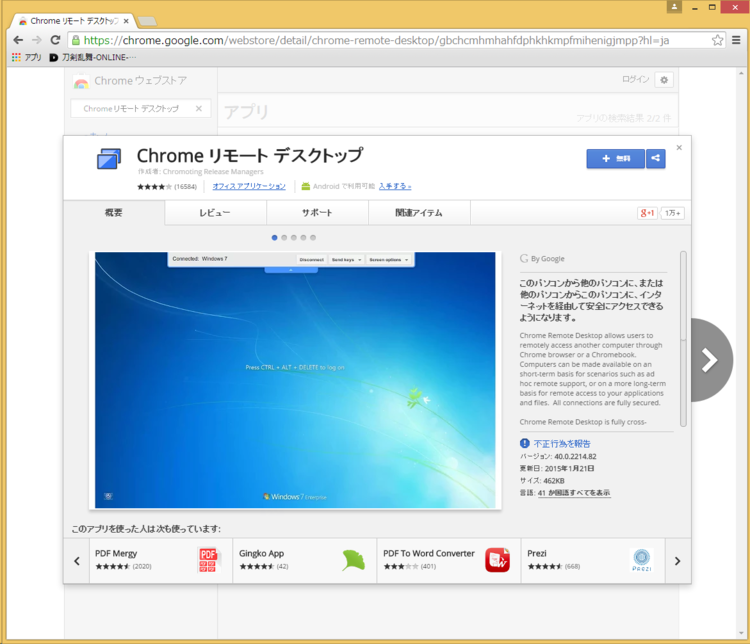
Task: Open a new tab with the new-tab button
Action: 147,21
